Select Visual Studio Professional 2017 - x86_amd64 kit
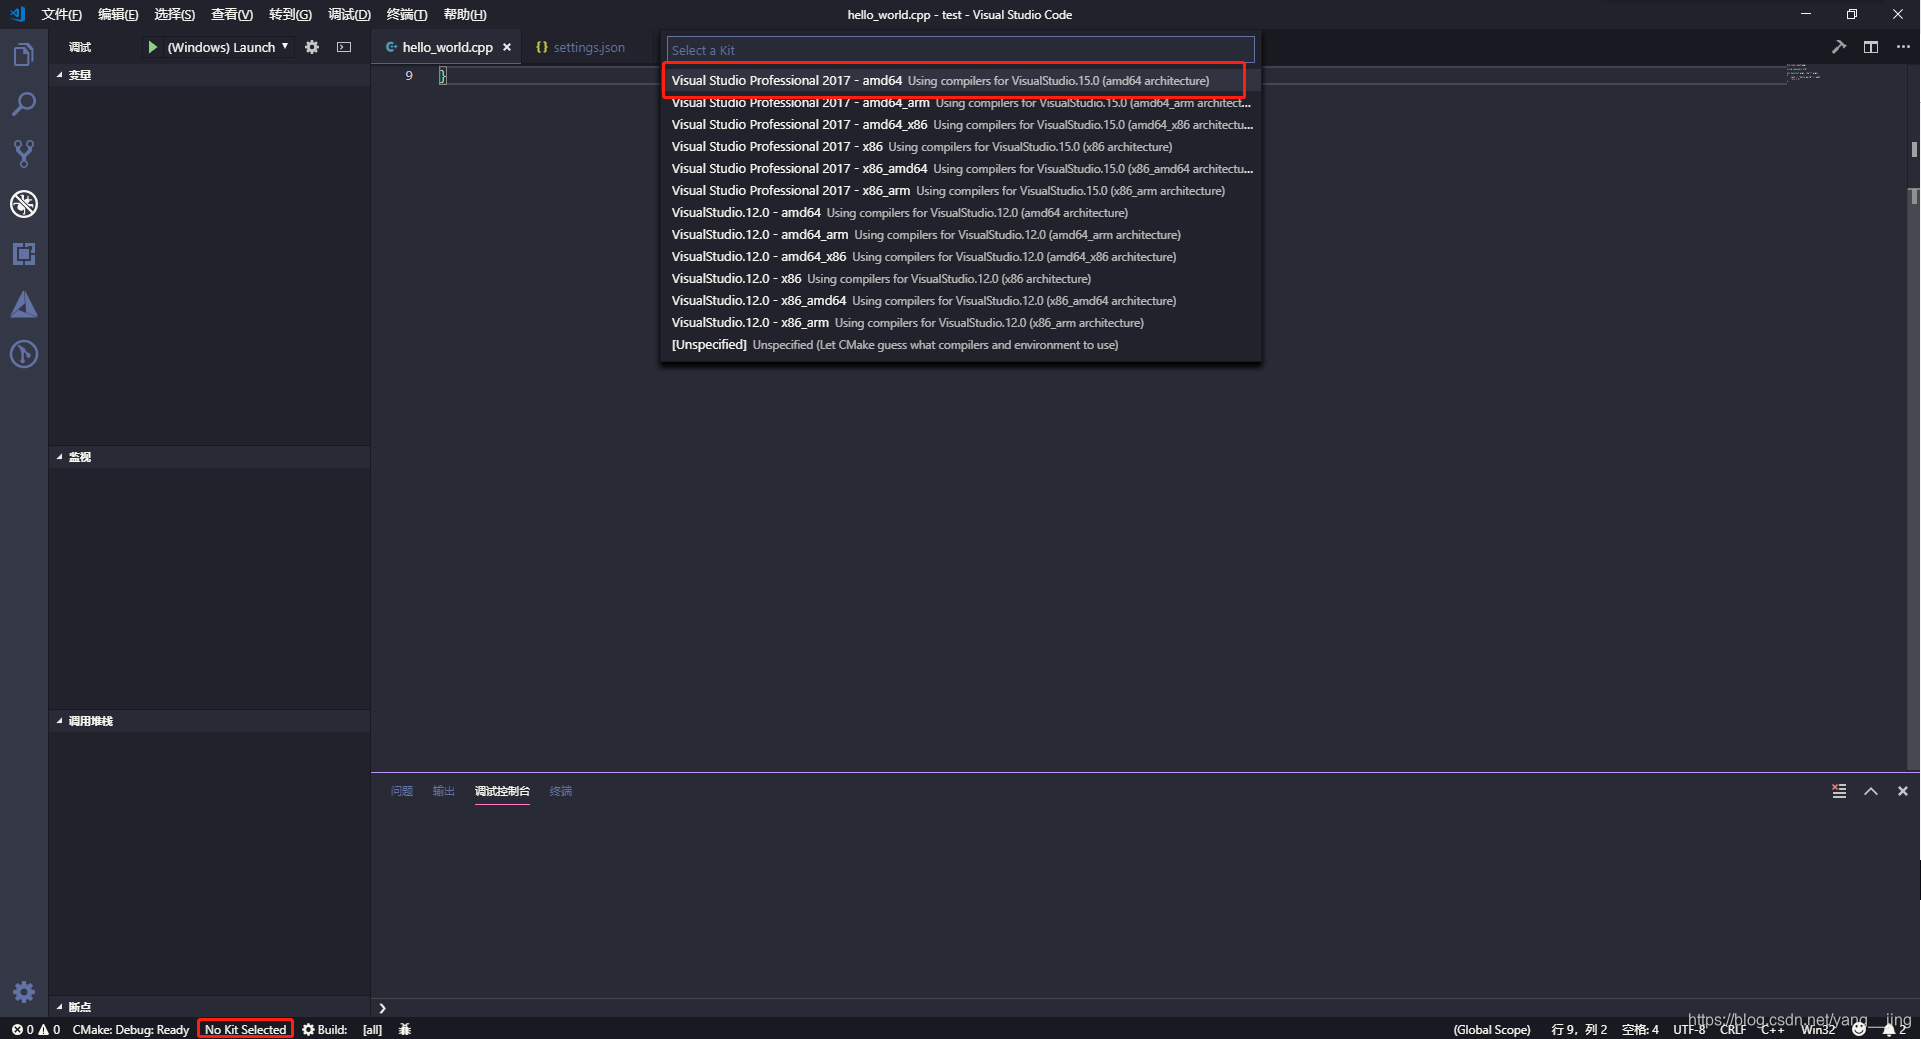The width and height of the screenshot is (1921, 1039). pos(960,168)
